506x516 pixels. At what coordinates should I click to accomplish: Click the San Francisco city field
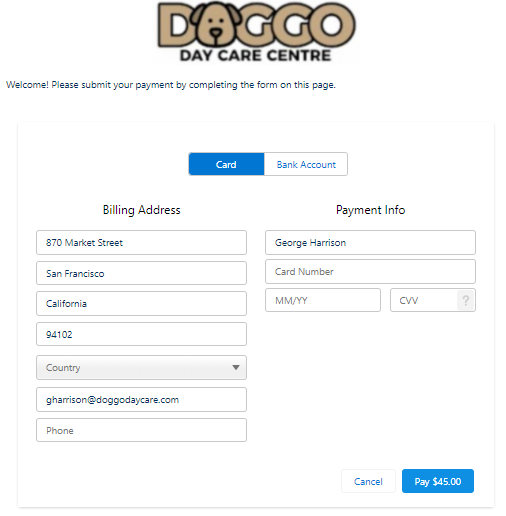click(141, 273)
